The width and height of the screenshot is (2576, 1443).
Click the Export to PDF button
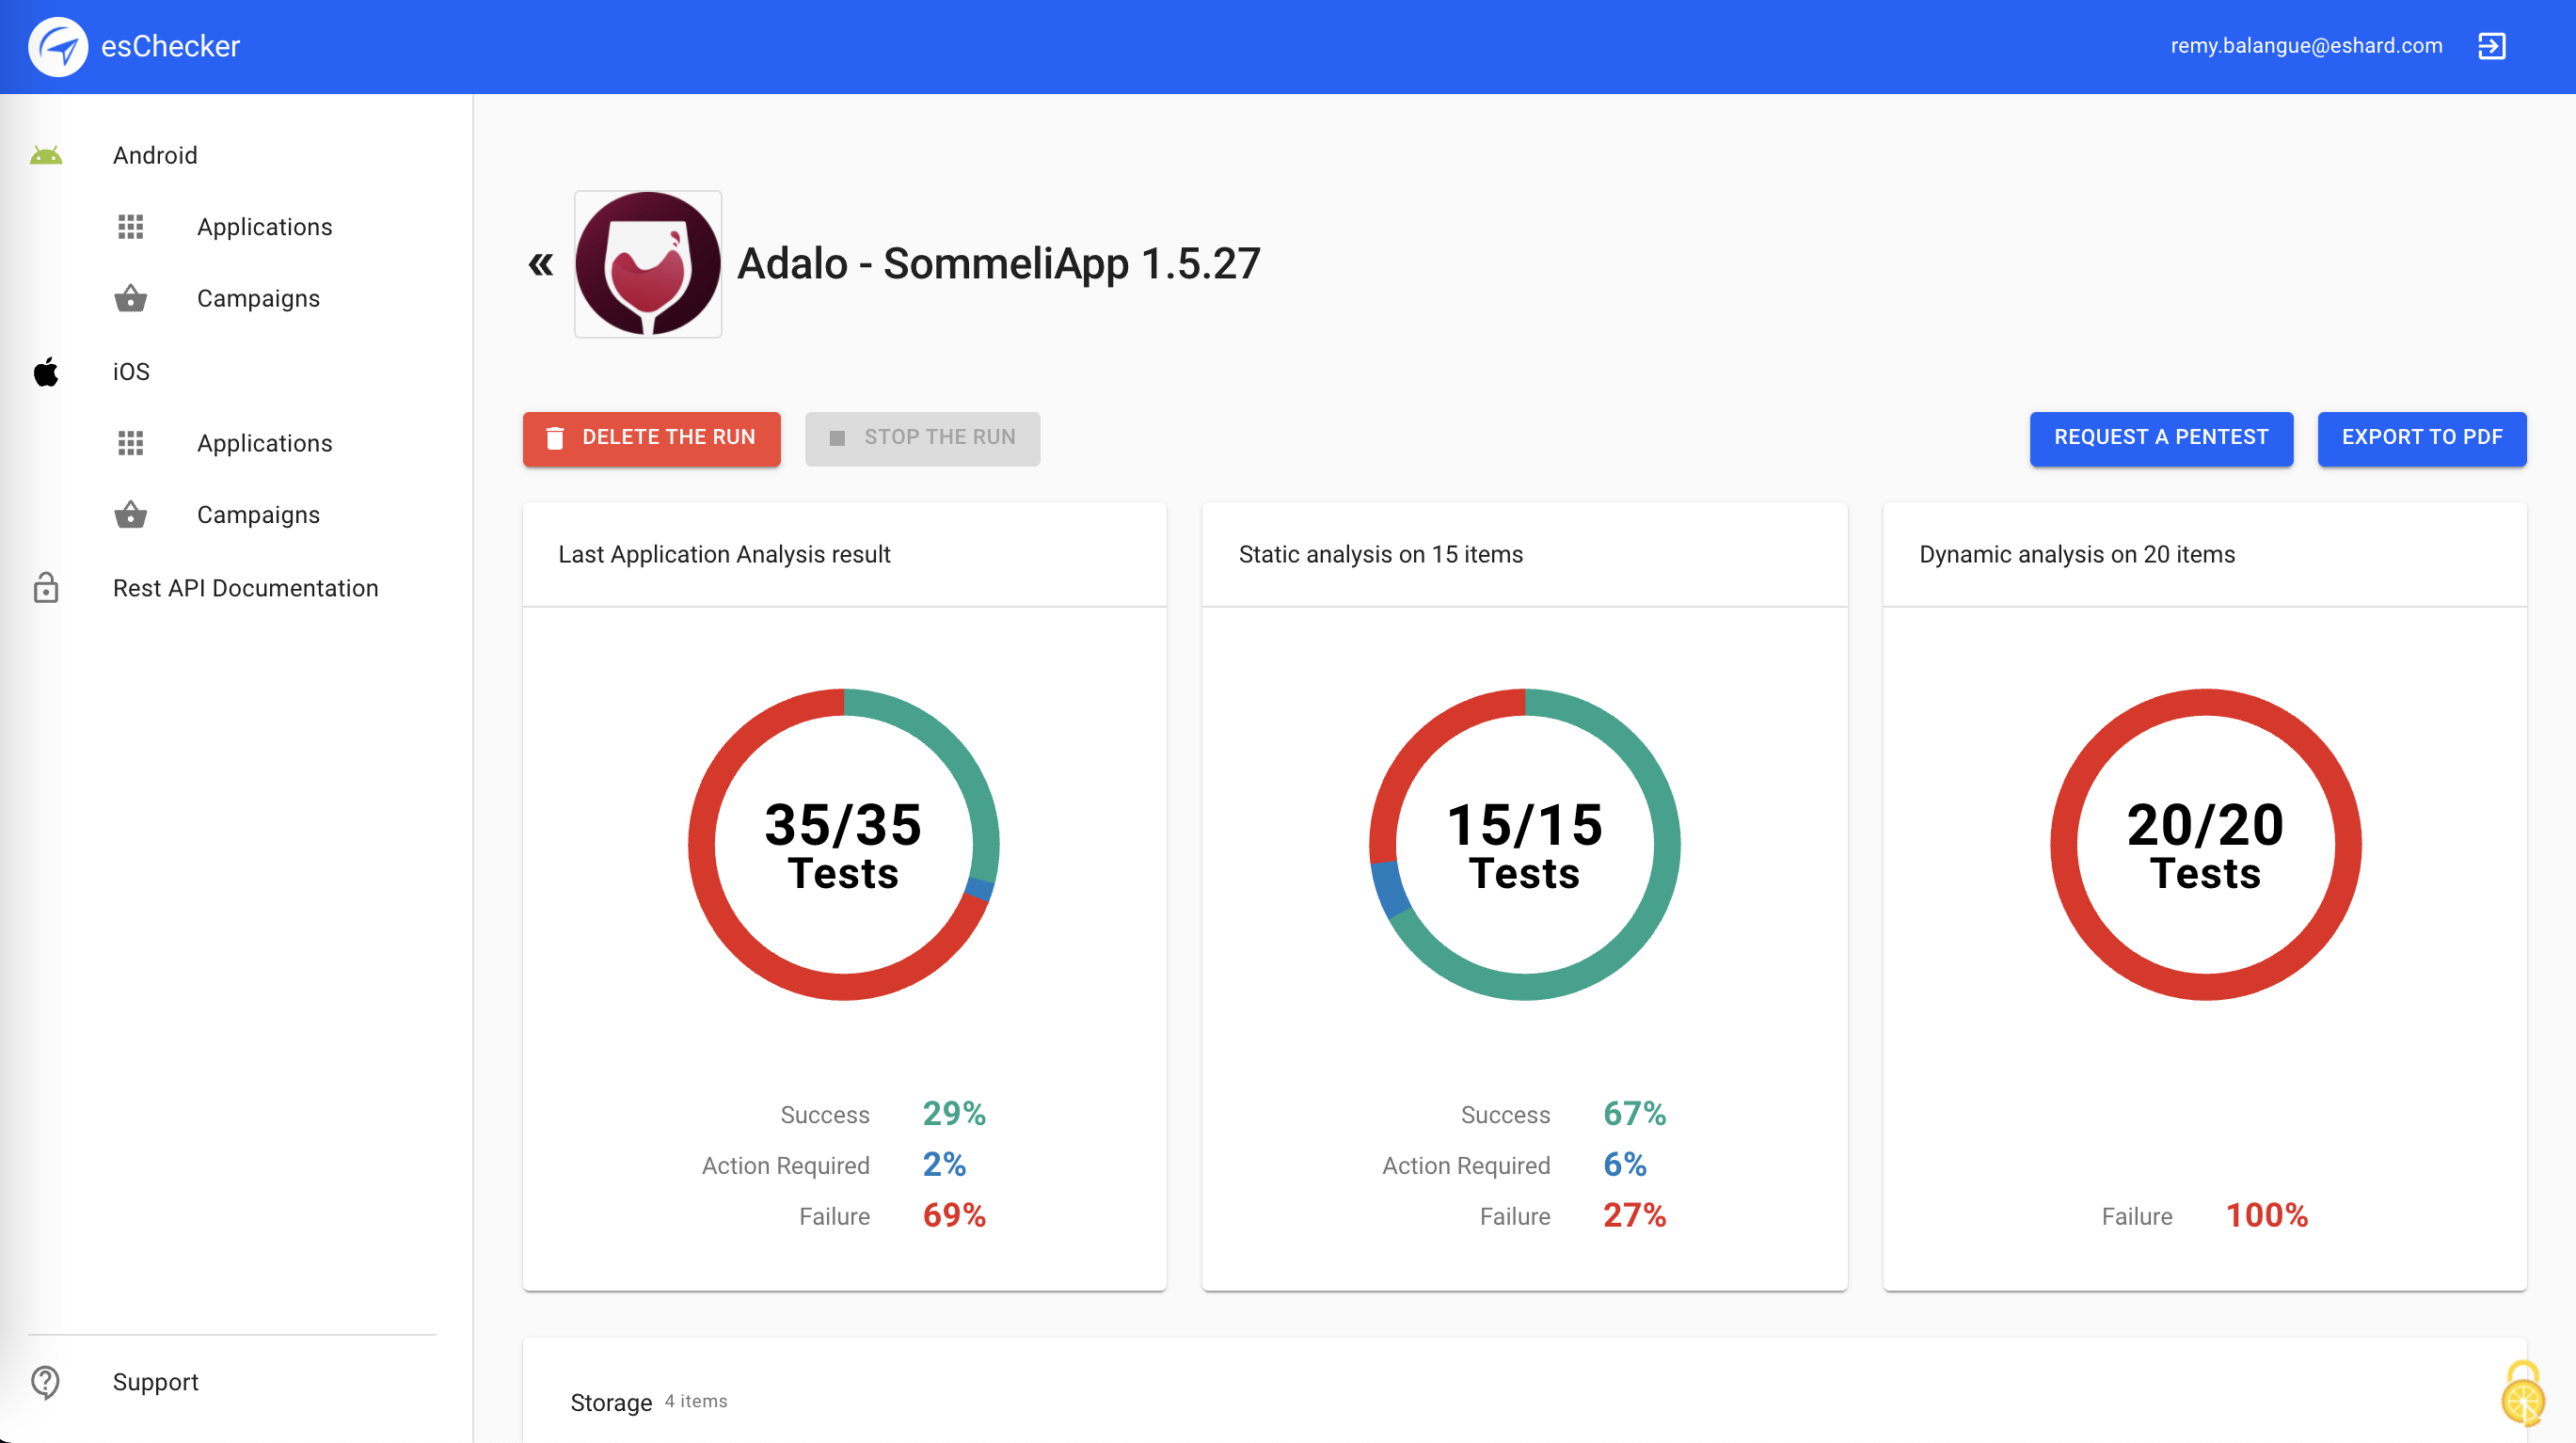click(x=2422, y=438)
